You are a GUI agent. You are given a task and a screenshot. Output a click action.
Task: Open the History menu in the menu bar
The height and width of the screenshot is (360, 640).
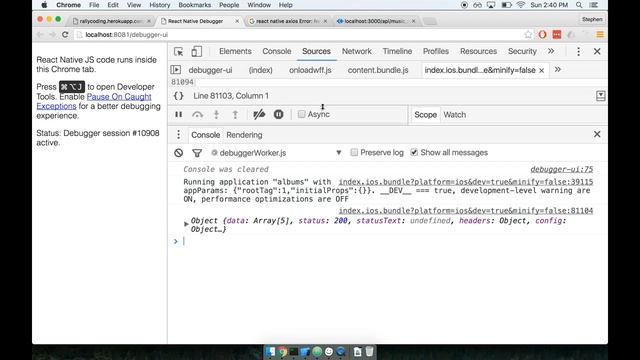[x=160, y=5]
